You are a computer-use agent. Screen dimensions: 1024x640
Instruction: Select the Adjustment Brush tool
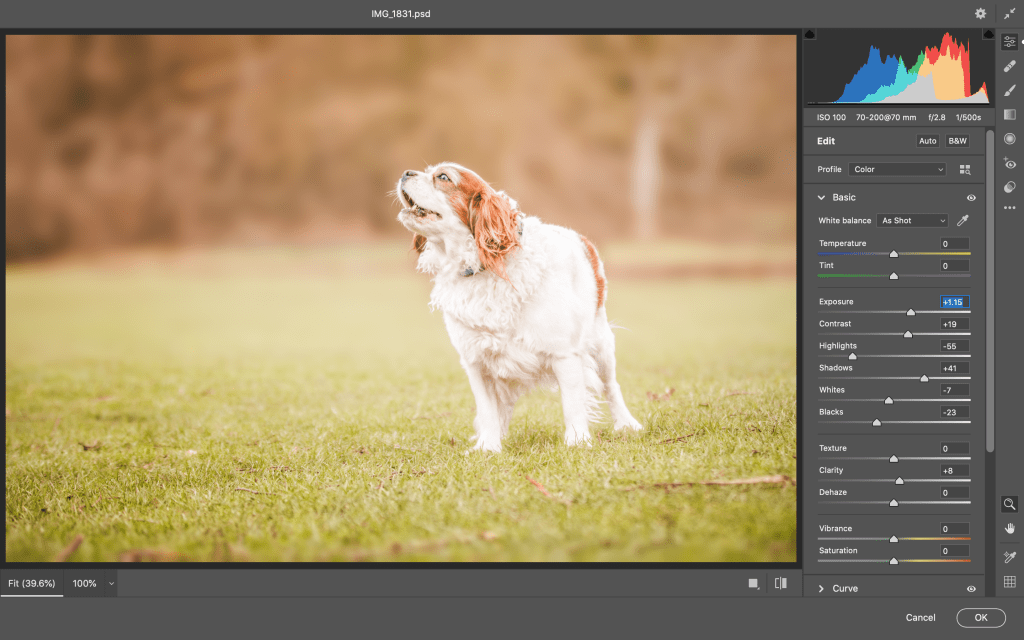tap(1010, 90)
